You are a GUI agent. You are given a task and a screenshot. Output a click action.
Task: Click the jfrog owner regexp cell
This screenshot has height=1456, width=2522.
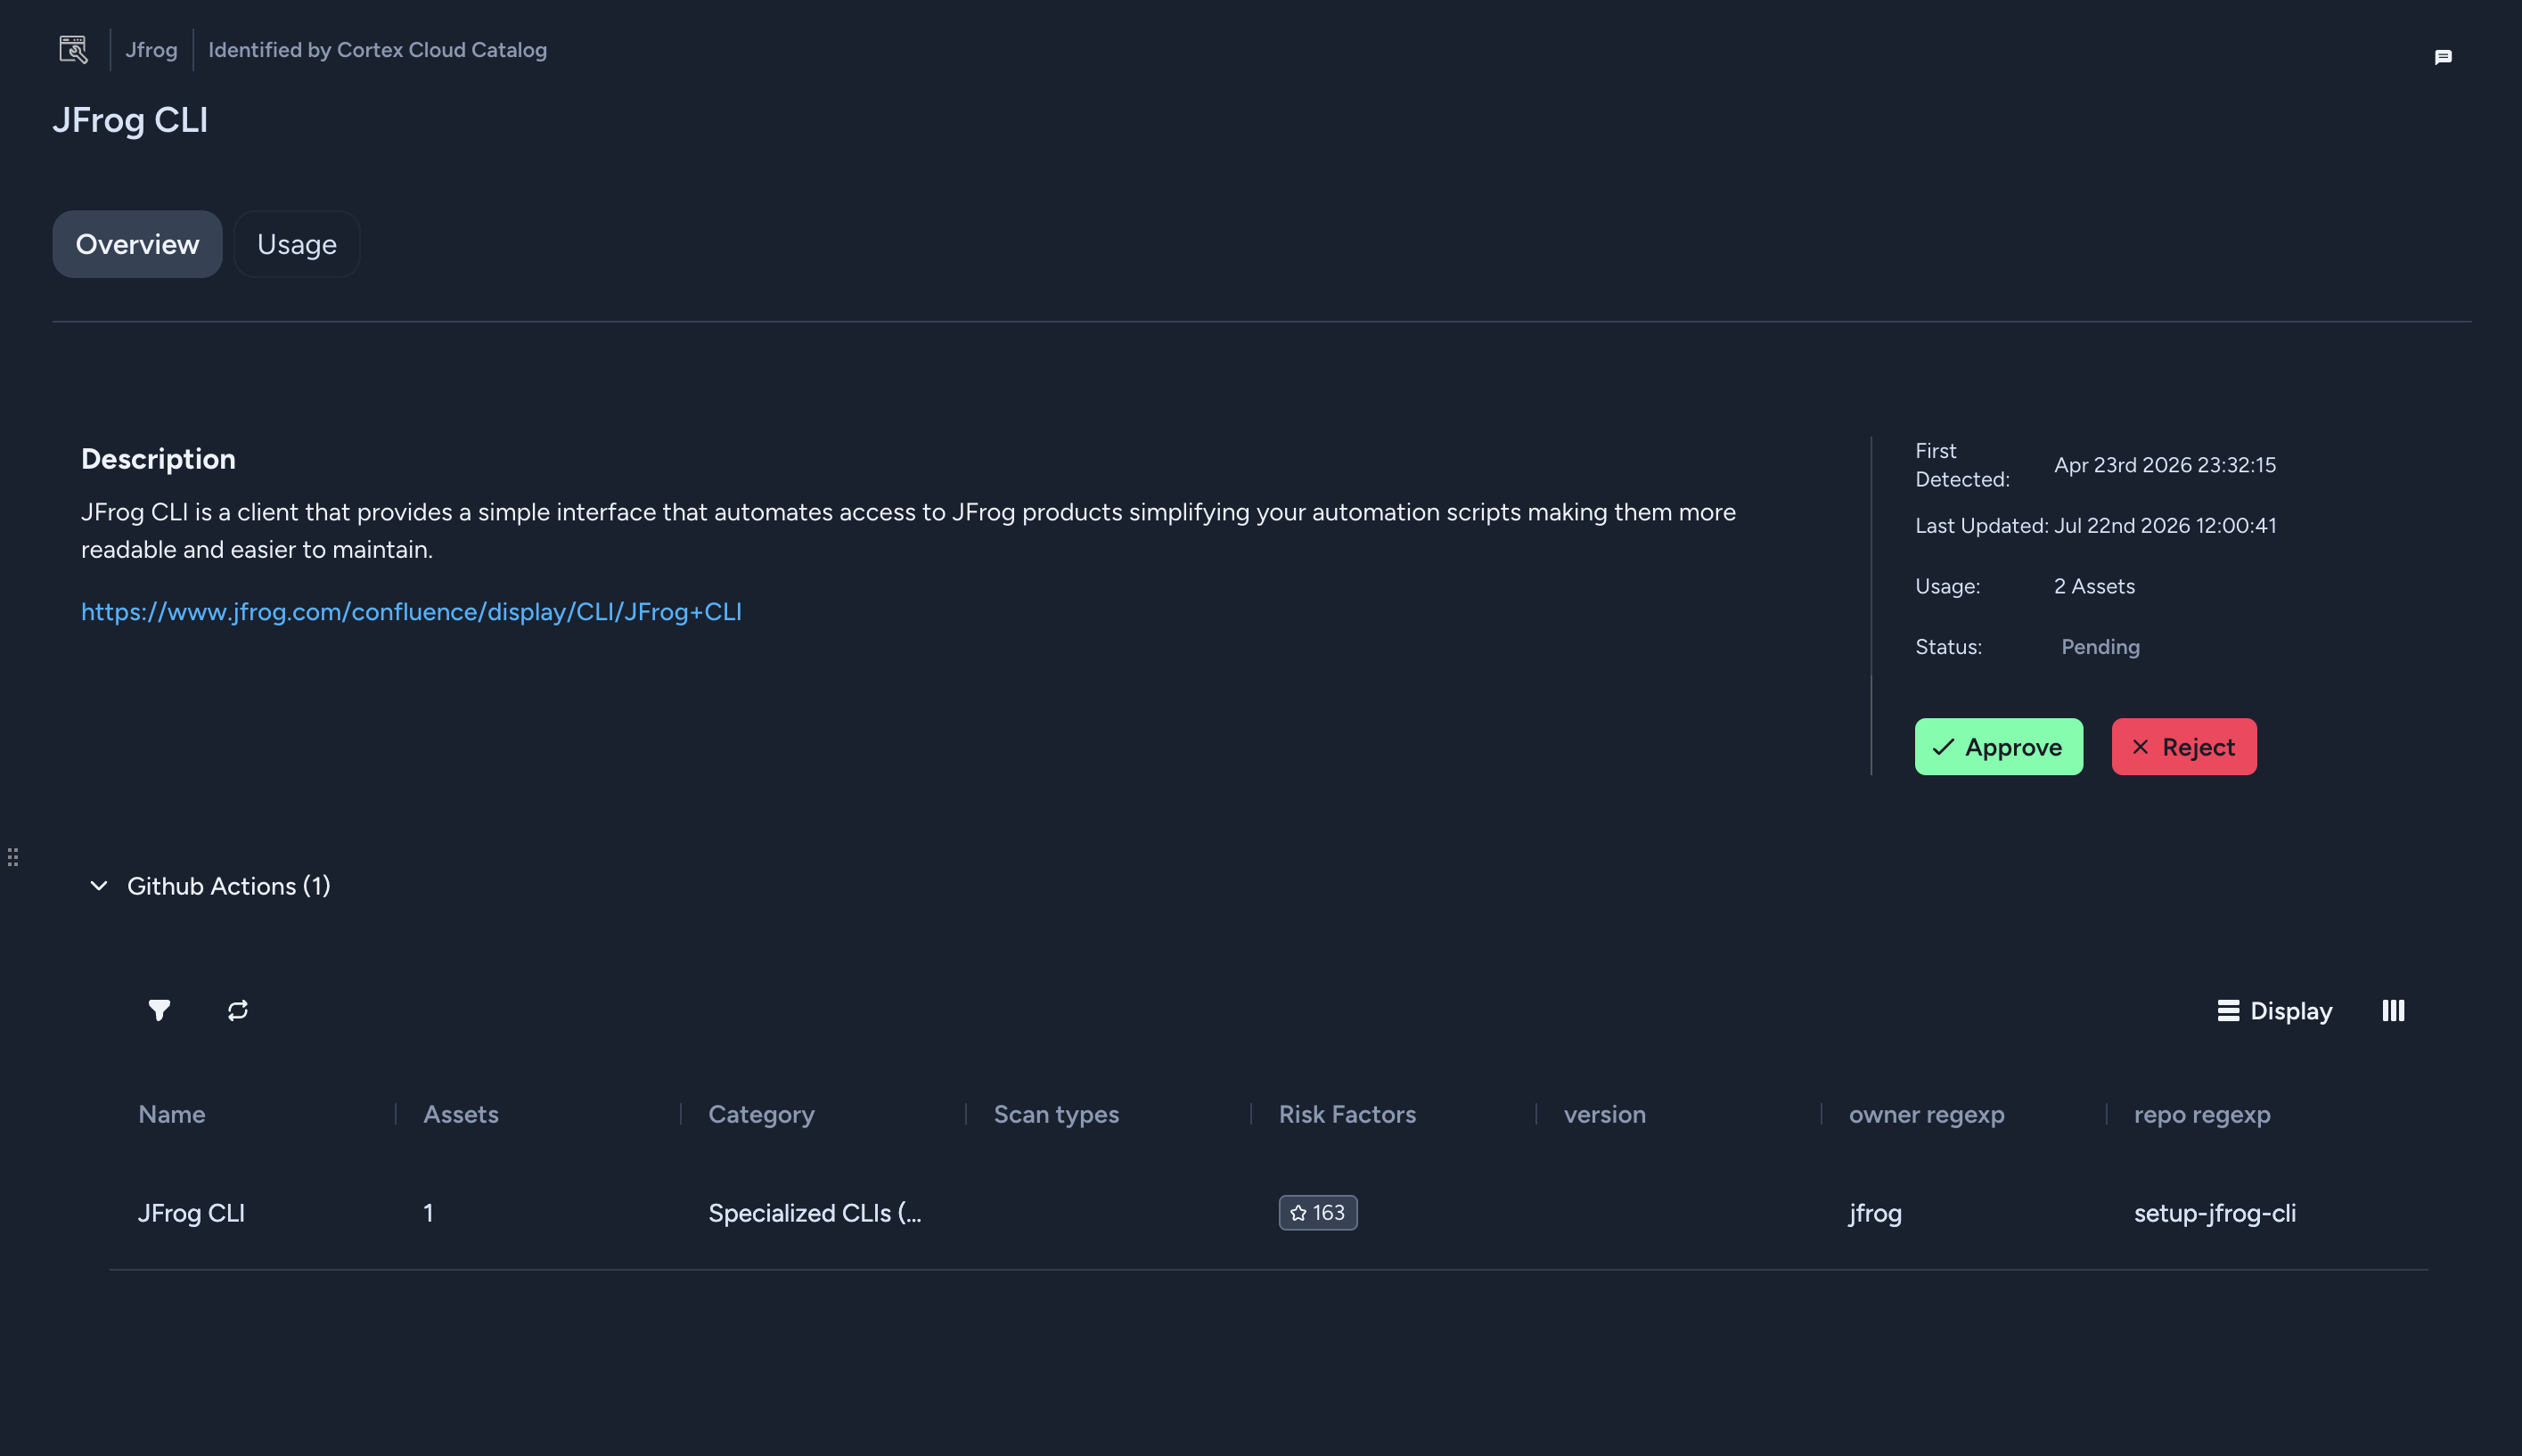click(1875, 1213)
